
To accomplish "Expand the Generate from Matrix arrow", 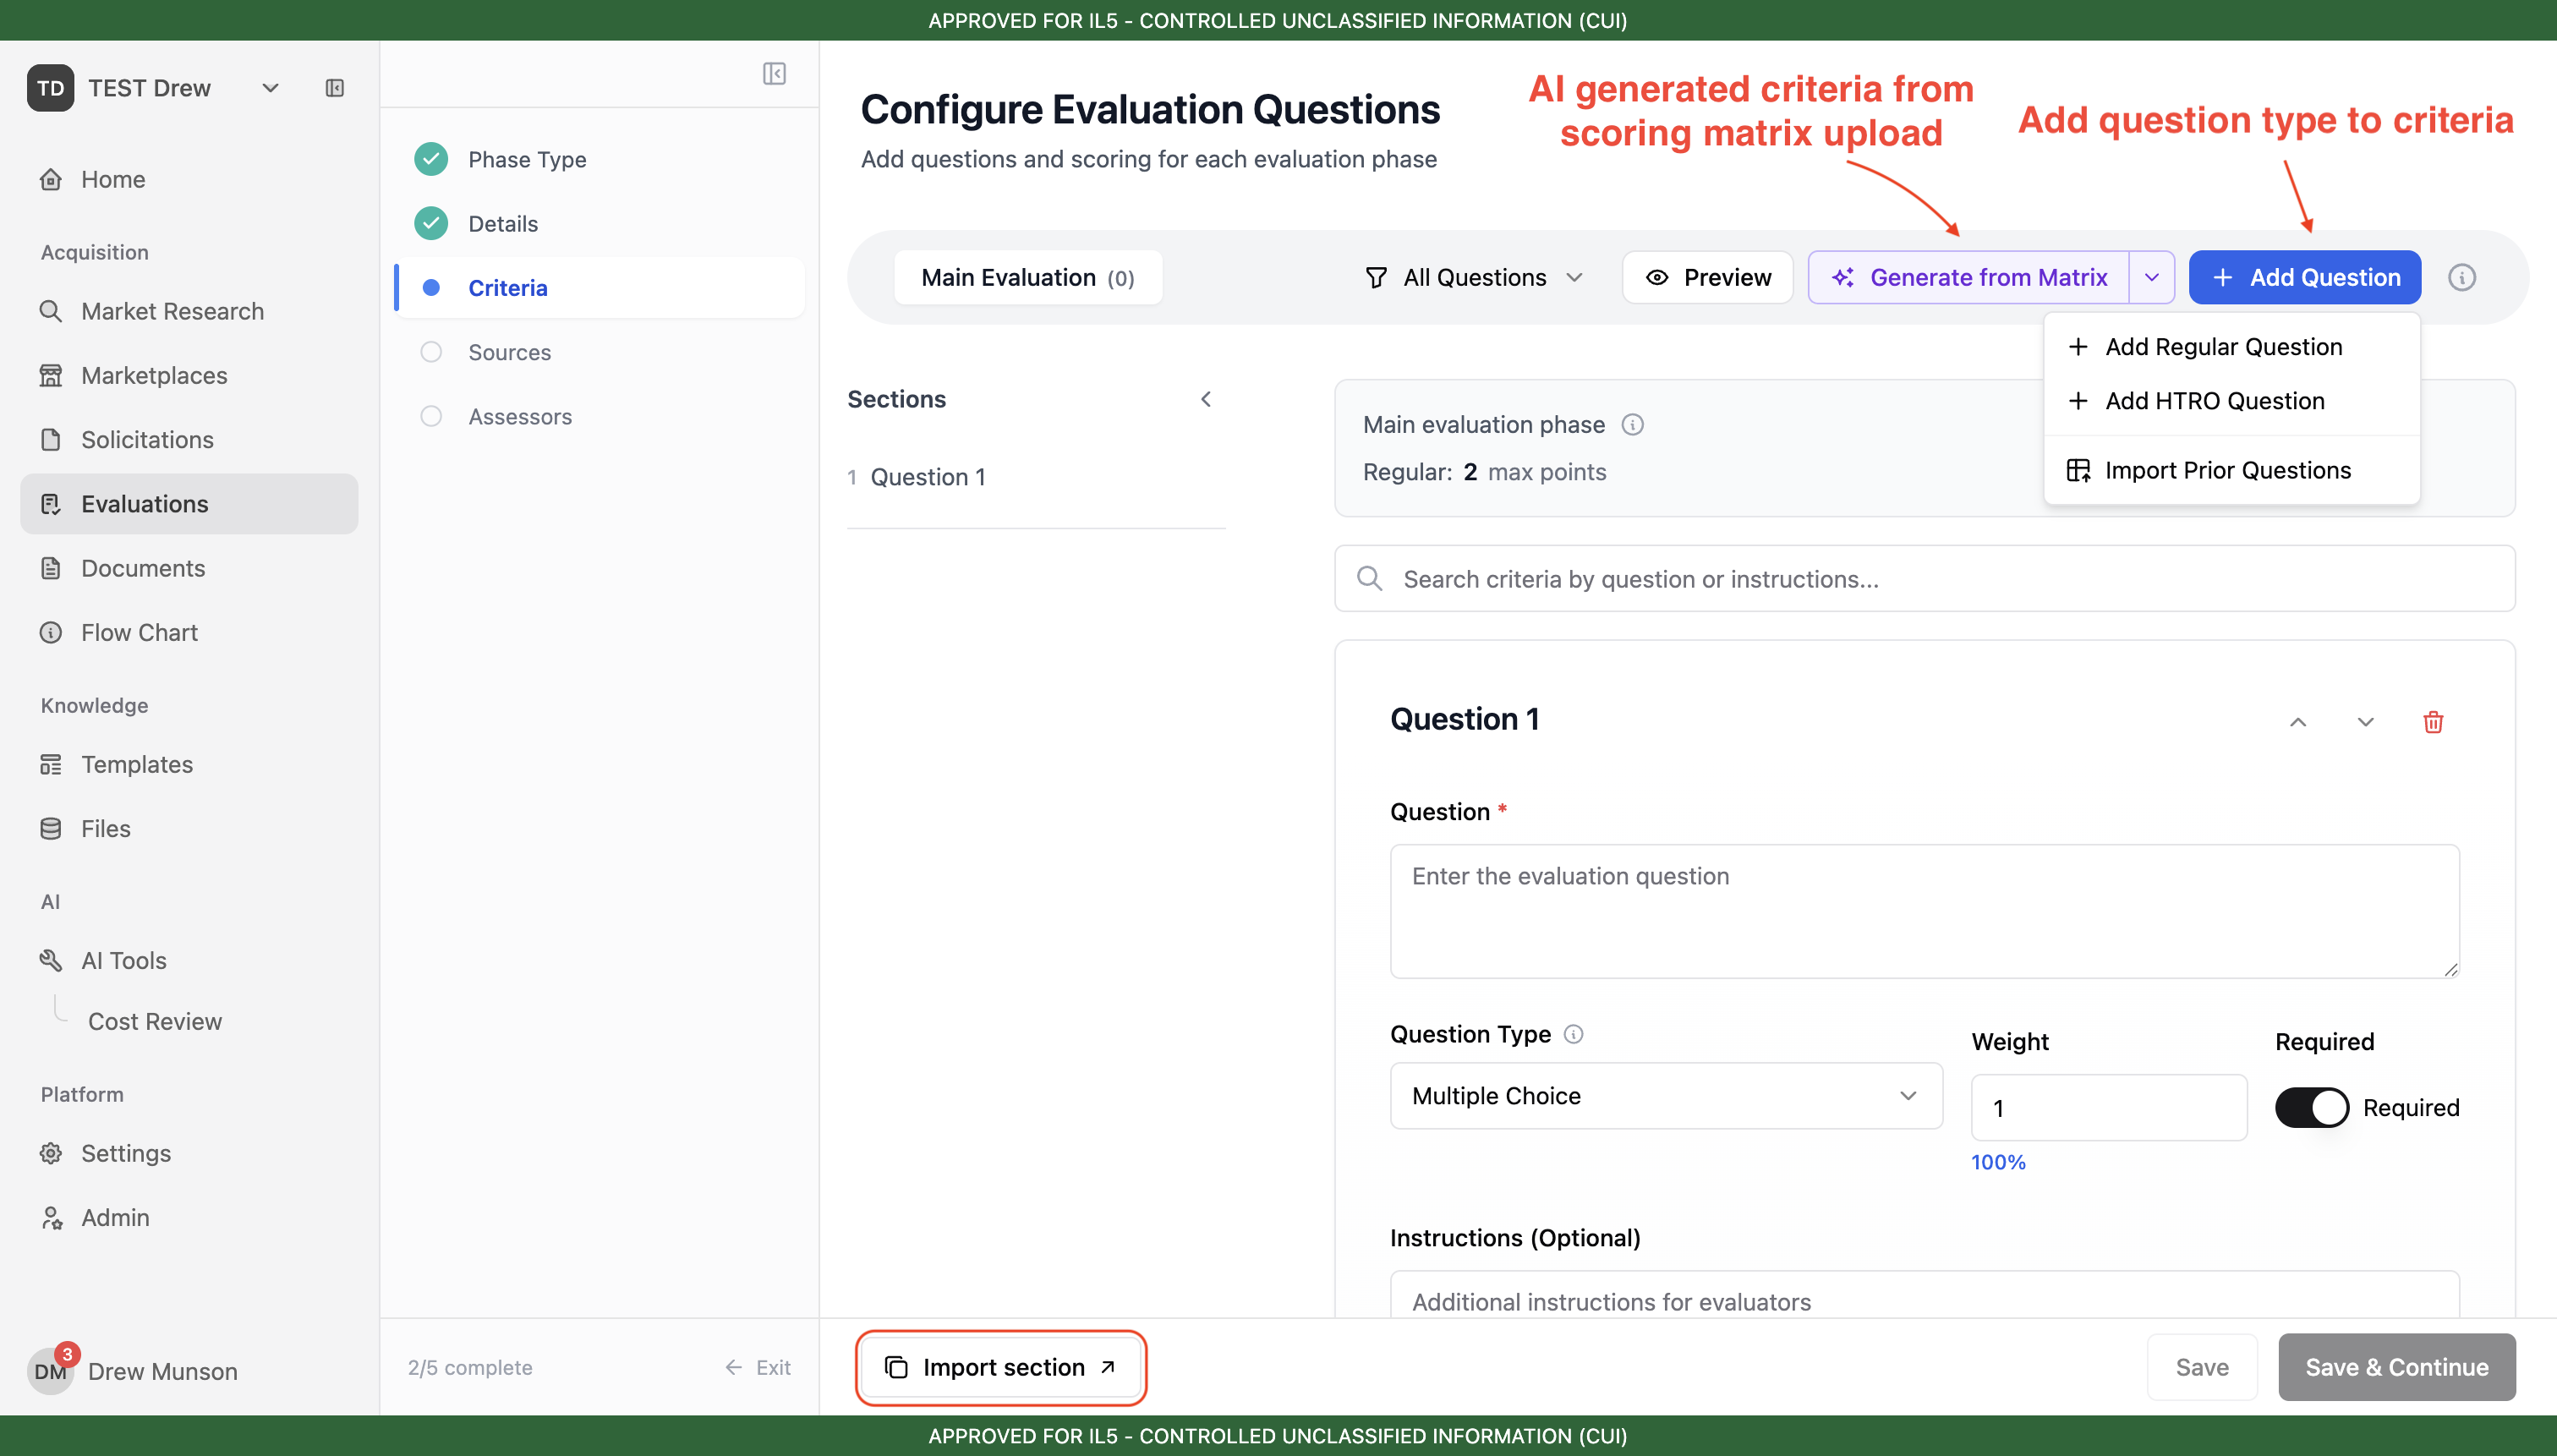I will (x=2151, y=277).
